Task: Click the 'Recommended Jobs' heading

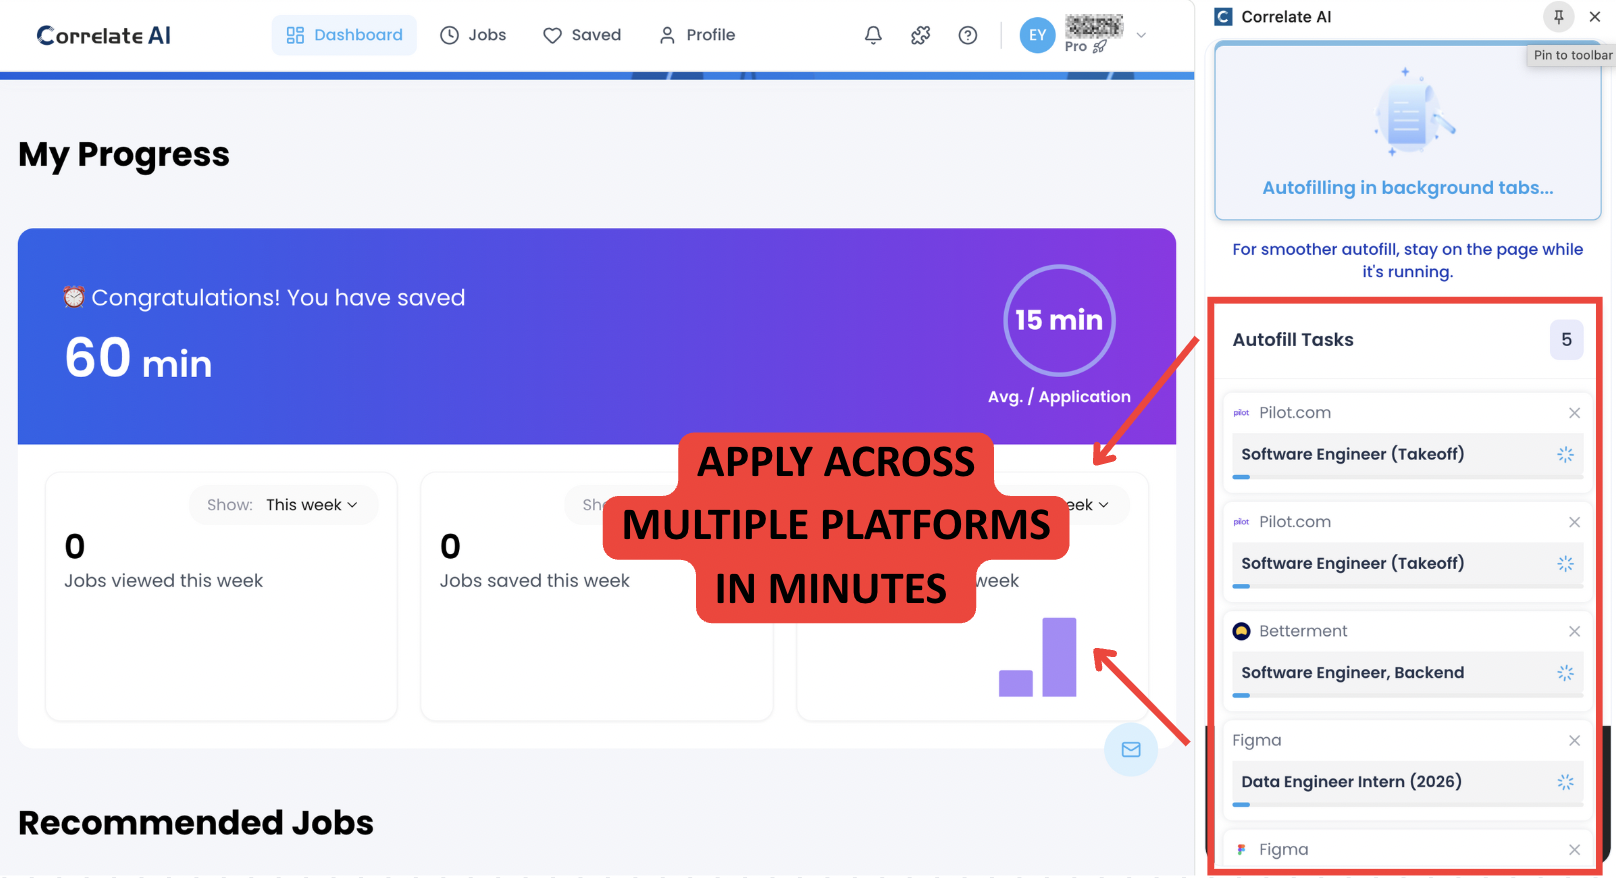Action: 196,823
